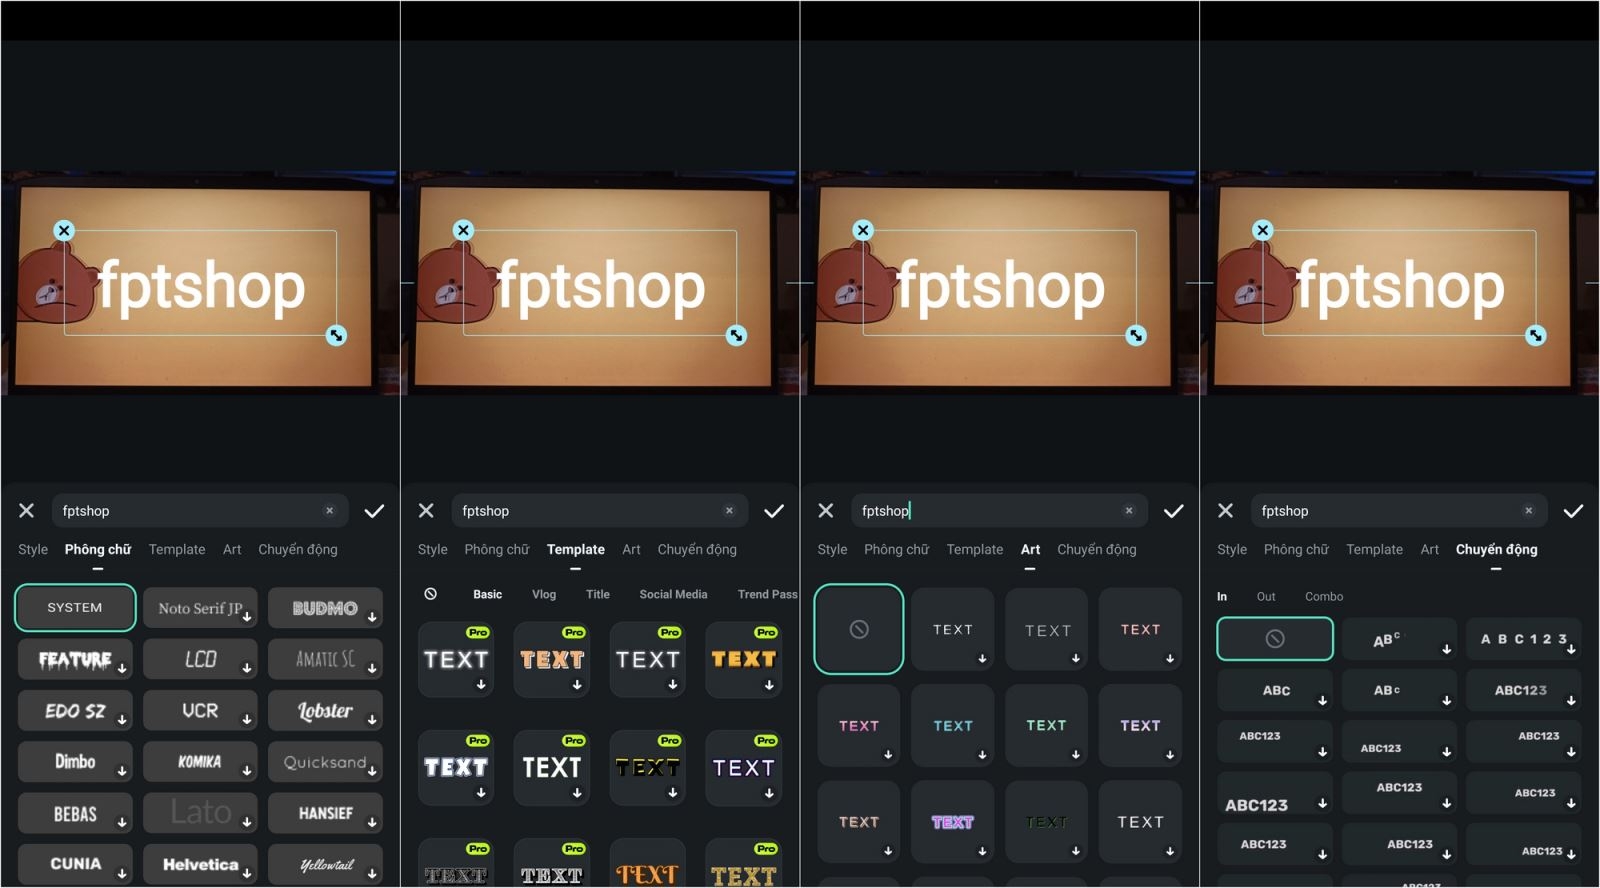Pick the Lato font
The width and height of the screenshot is (1600, 888).
(200, 813)
